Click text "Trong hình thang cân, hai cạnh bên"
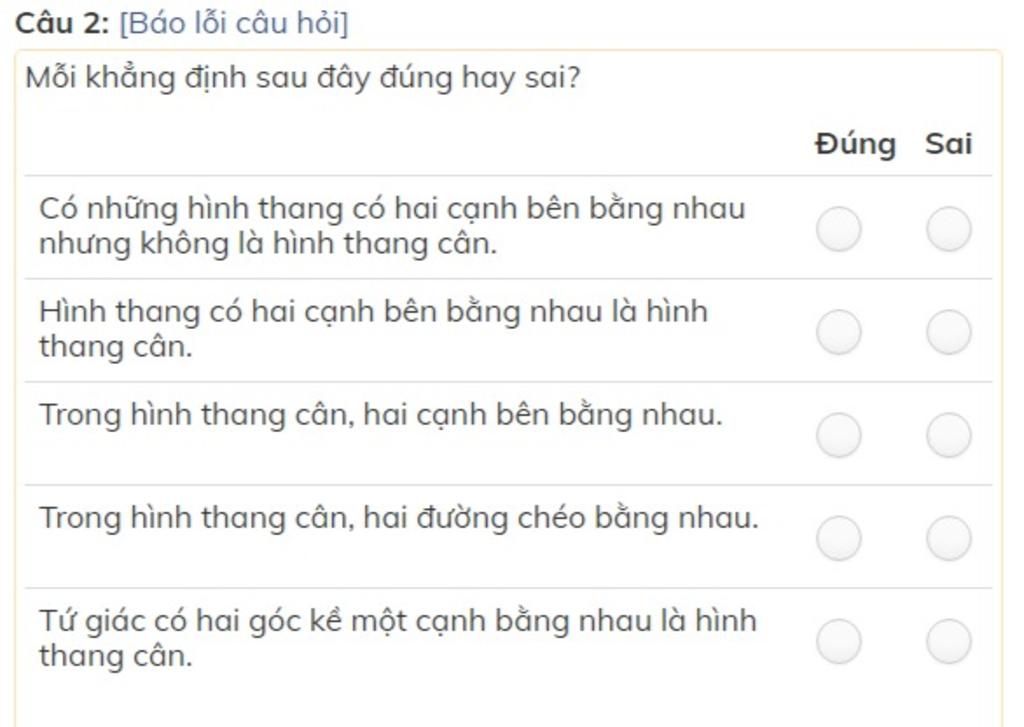The height and width of the screenshot is (727, 1024). (x=380, y=415)
